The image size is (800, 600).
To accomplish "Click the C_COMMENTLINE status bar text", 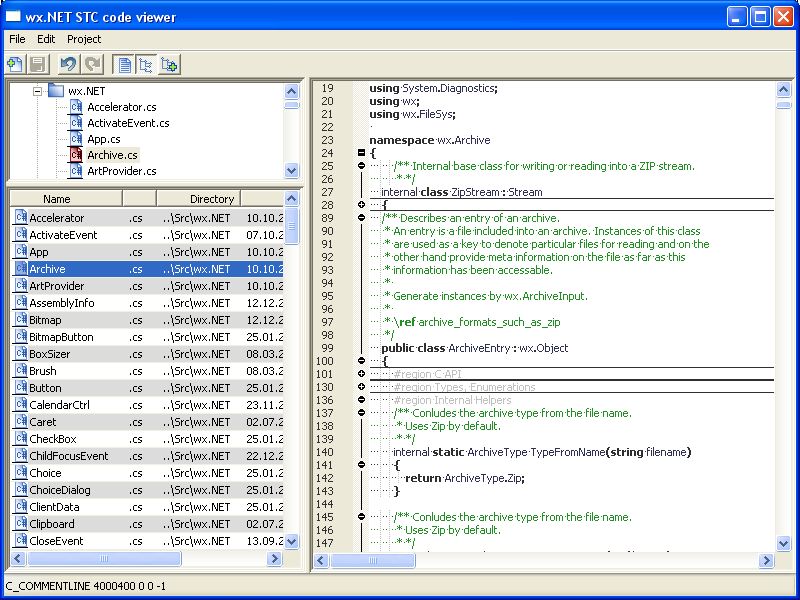I will [85, 586].
